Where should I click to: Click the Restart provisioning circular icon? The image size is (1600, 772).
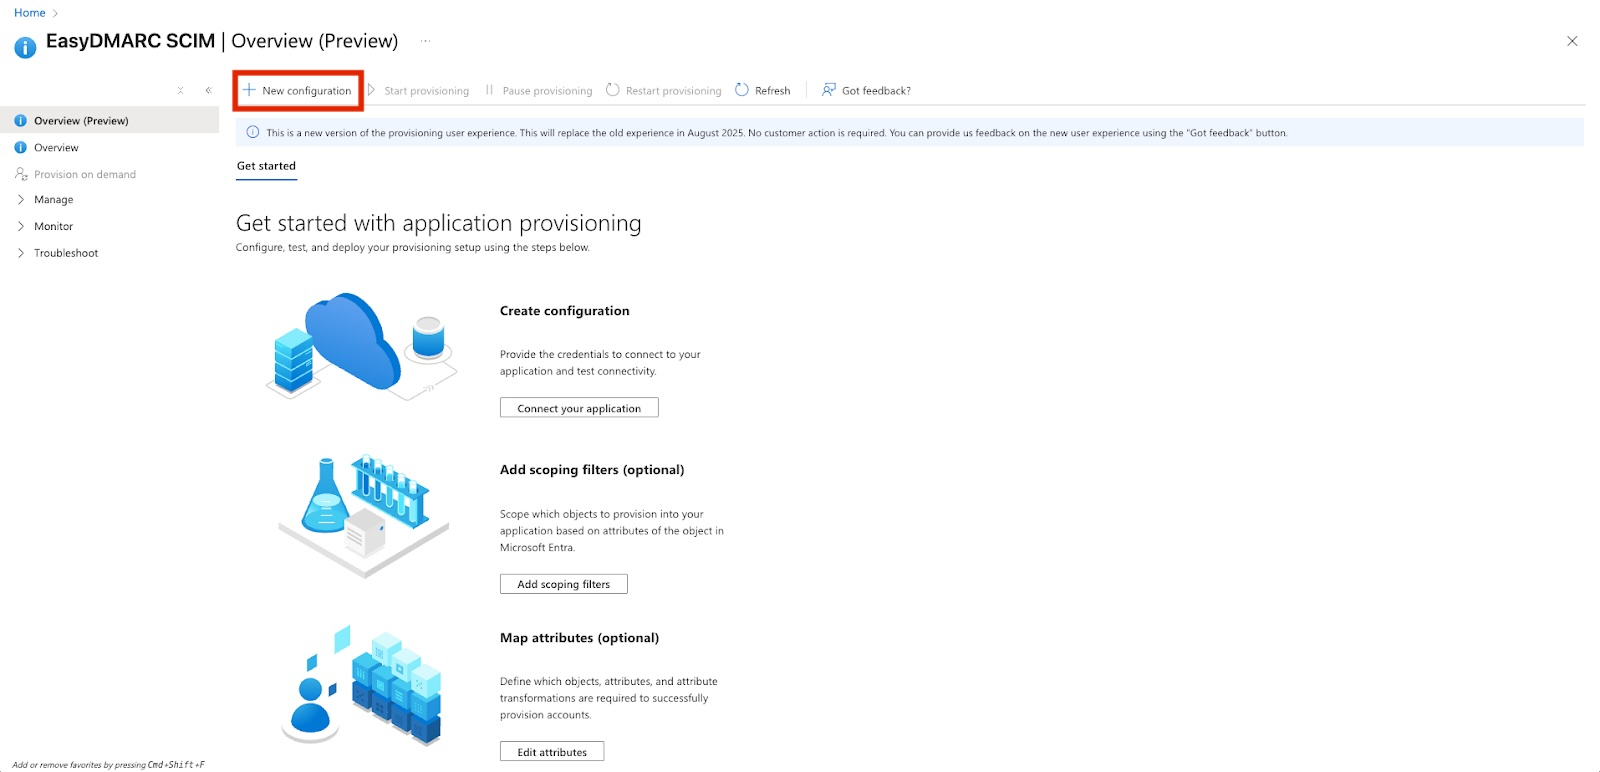[613, 90]
